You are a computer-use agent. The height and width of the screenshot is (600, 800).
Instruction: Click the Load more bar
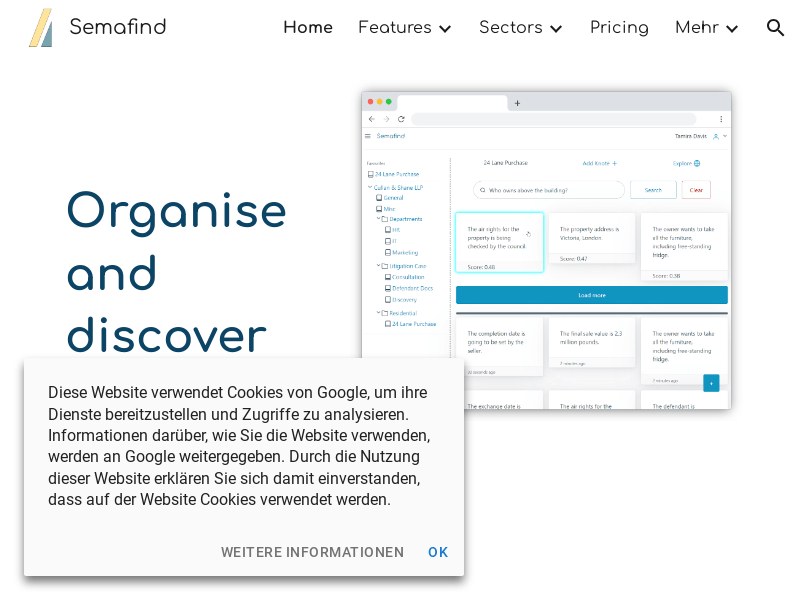pyautogui.click(x=591, y=295)
